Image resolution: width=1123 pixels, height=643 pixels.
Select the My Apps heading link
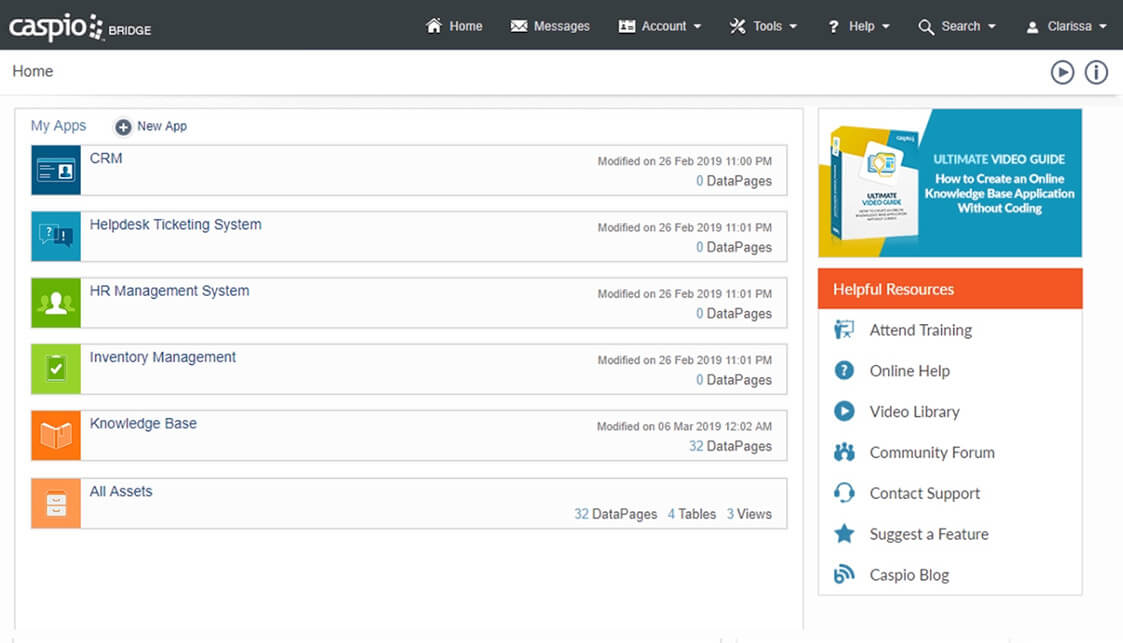coord(58,126)
